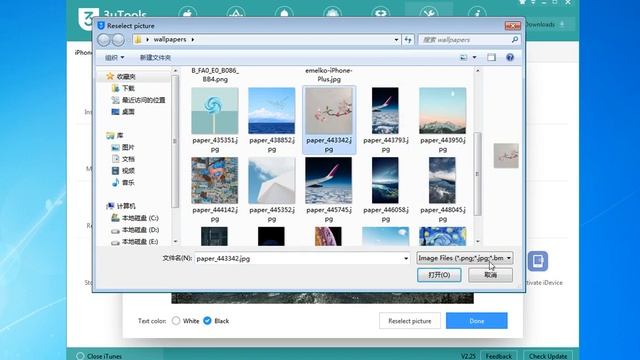Select the local disk (D:) drive
The height and width of the screenshot is (360, 640).
coord(136,230)
